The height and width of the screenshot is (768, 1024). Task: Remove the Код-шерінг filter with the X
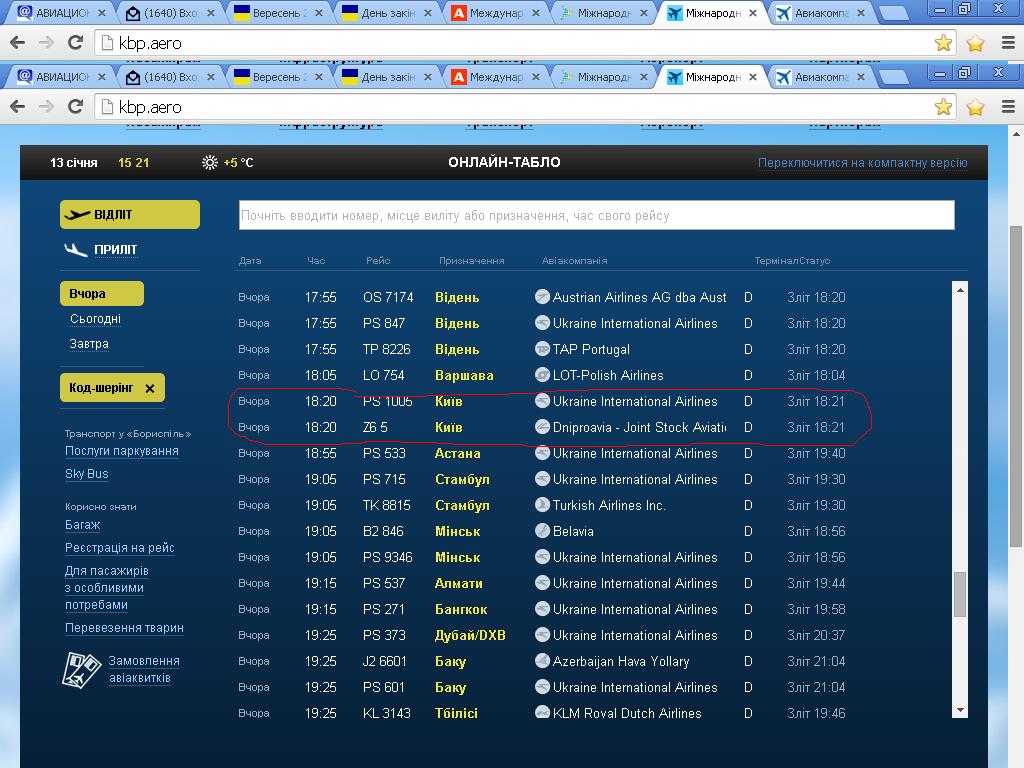coord(150,388)
